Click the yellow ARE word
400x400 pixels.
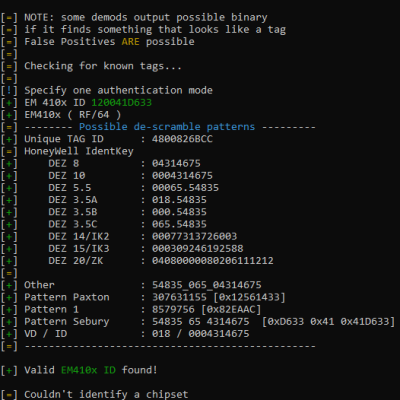131,42
